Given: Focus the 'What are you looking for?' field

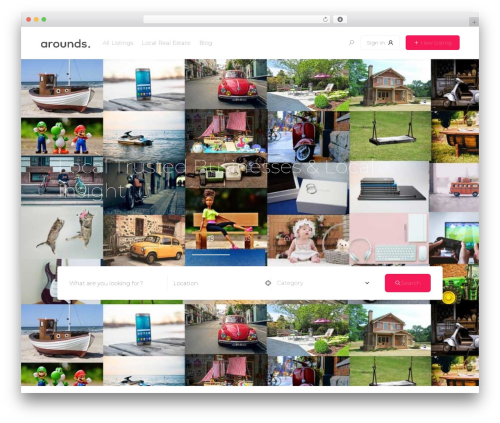Looking at the screenshot, I should pos(115,283).
